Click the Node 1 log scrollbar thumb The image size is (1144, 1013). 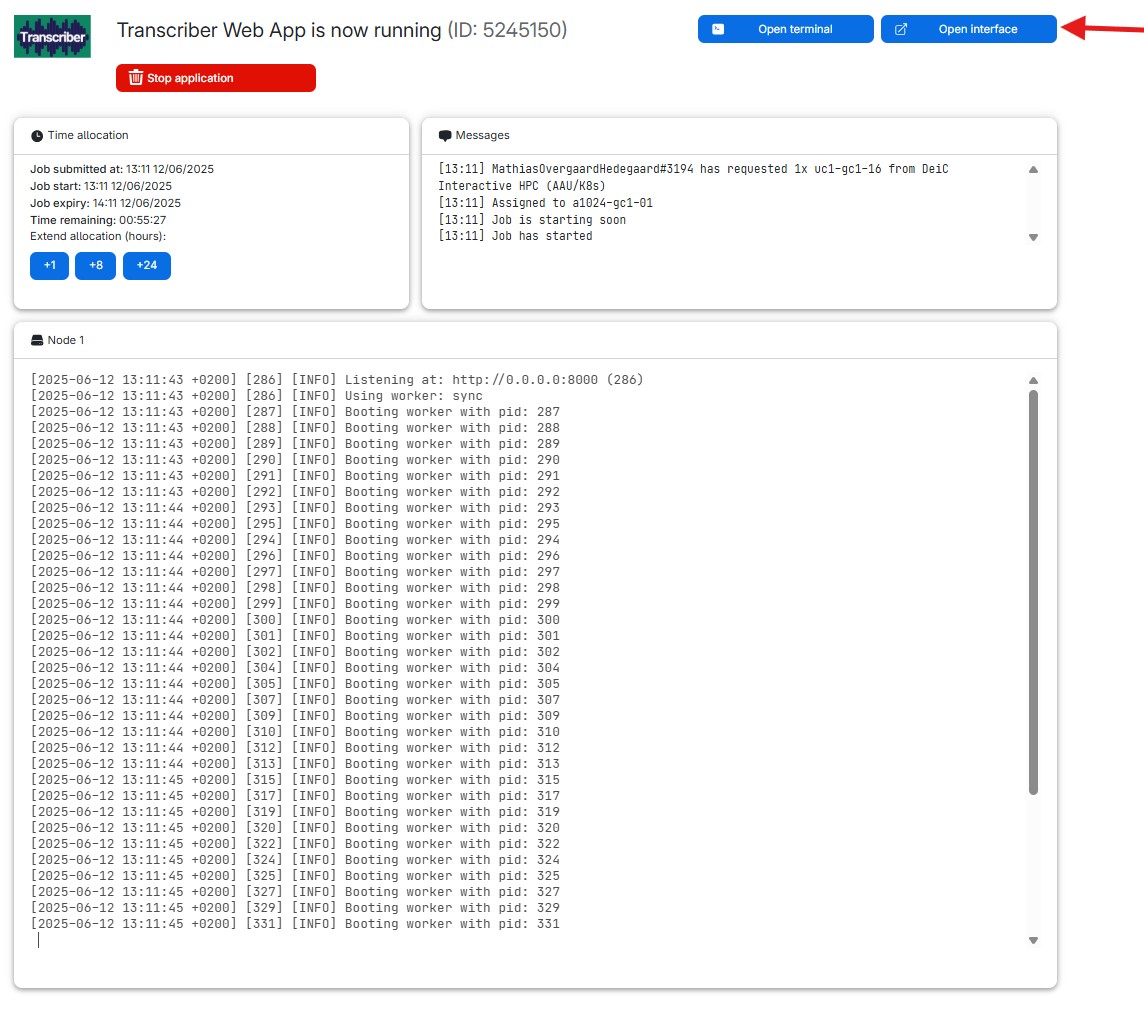point(1033,592)
